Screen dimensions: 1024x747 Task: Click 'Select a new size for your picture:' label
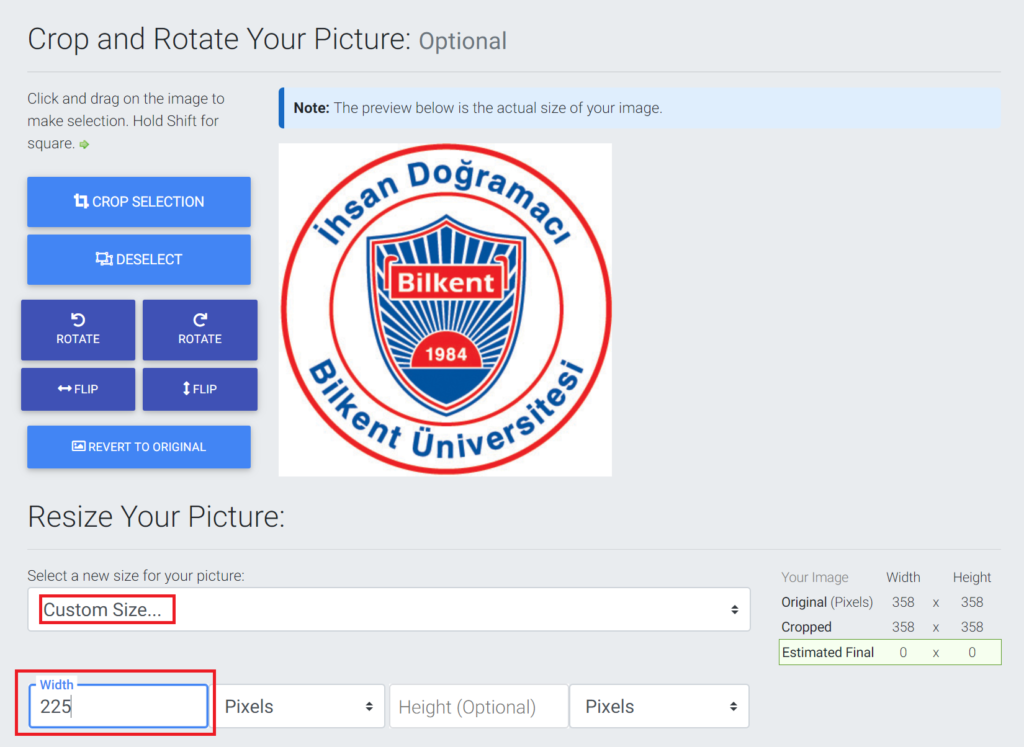(x=136, y=575)
